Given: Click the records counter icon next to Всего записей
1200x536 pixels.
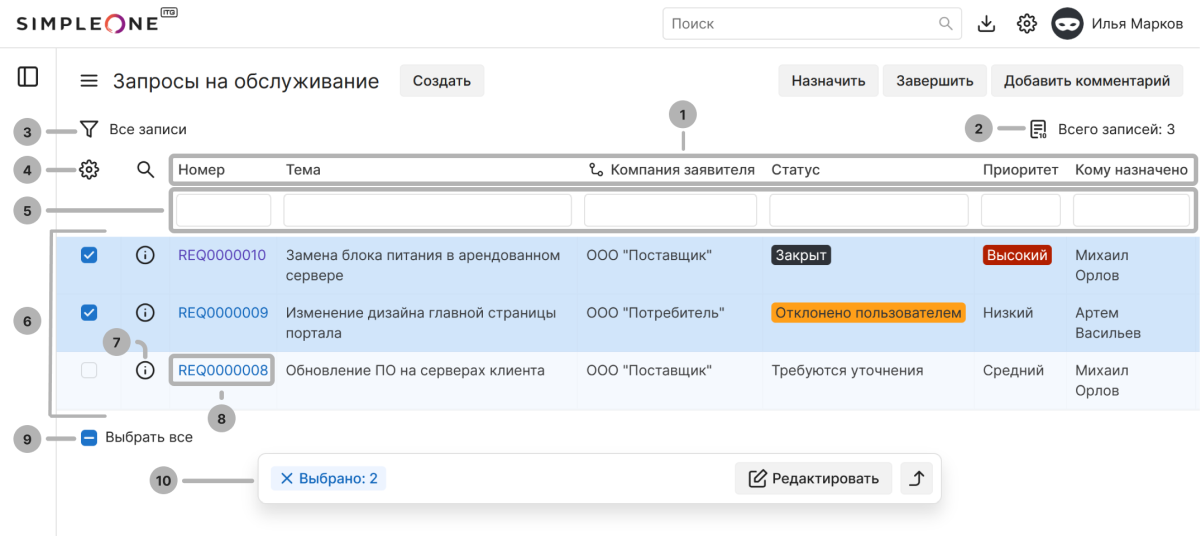Looking at the screenshot, I should coord(1038,129).
